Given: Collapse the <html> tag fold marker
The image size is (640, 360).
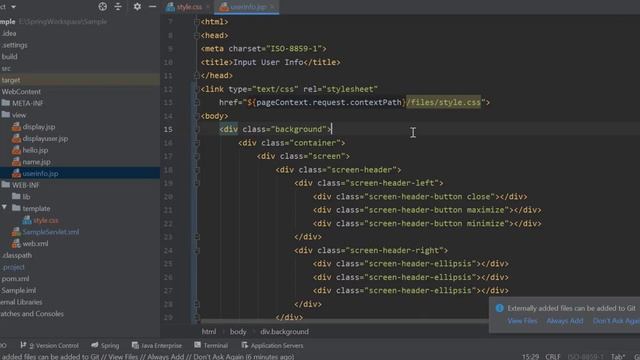Looking at the screenshot, I should [x=196, y=22].
